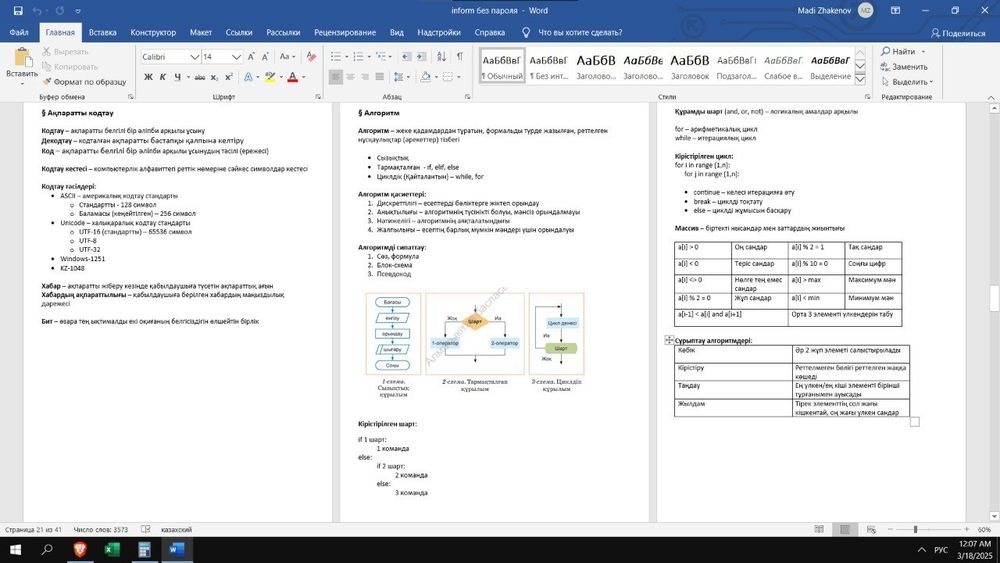1000x563 pixels.
Task: Open Ribbon Display Options icon in title bar
Action: click(895, 11)
